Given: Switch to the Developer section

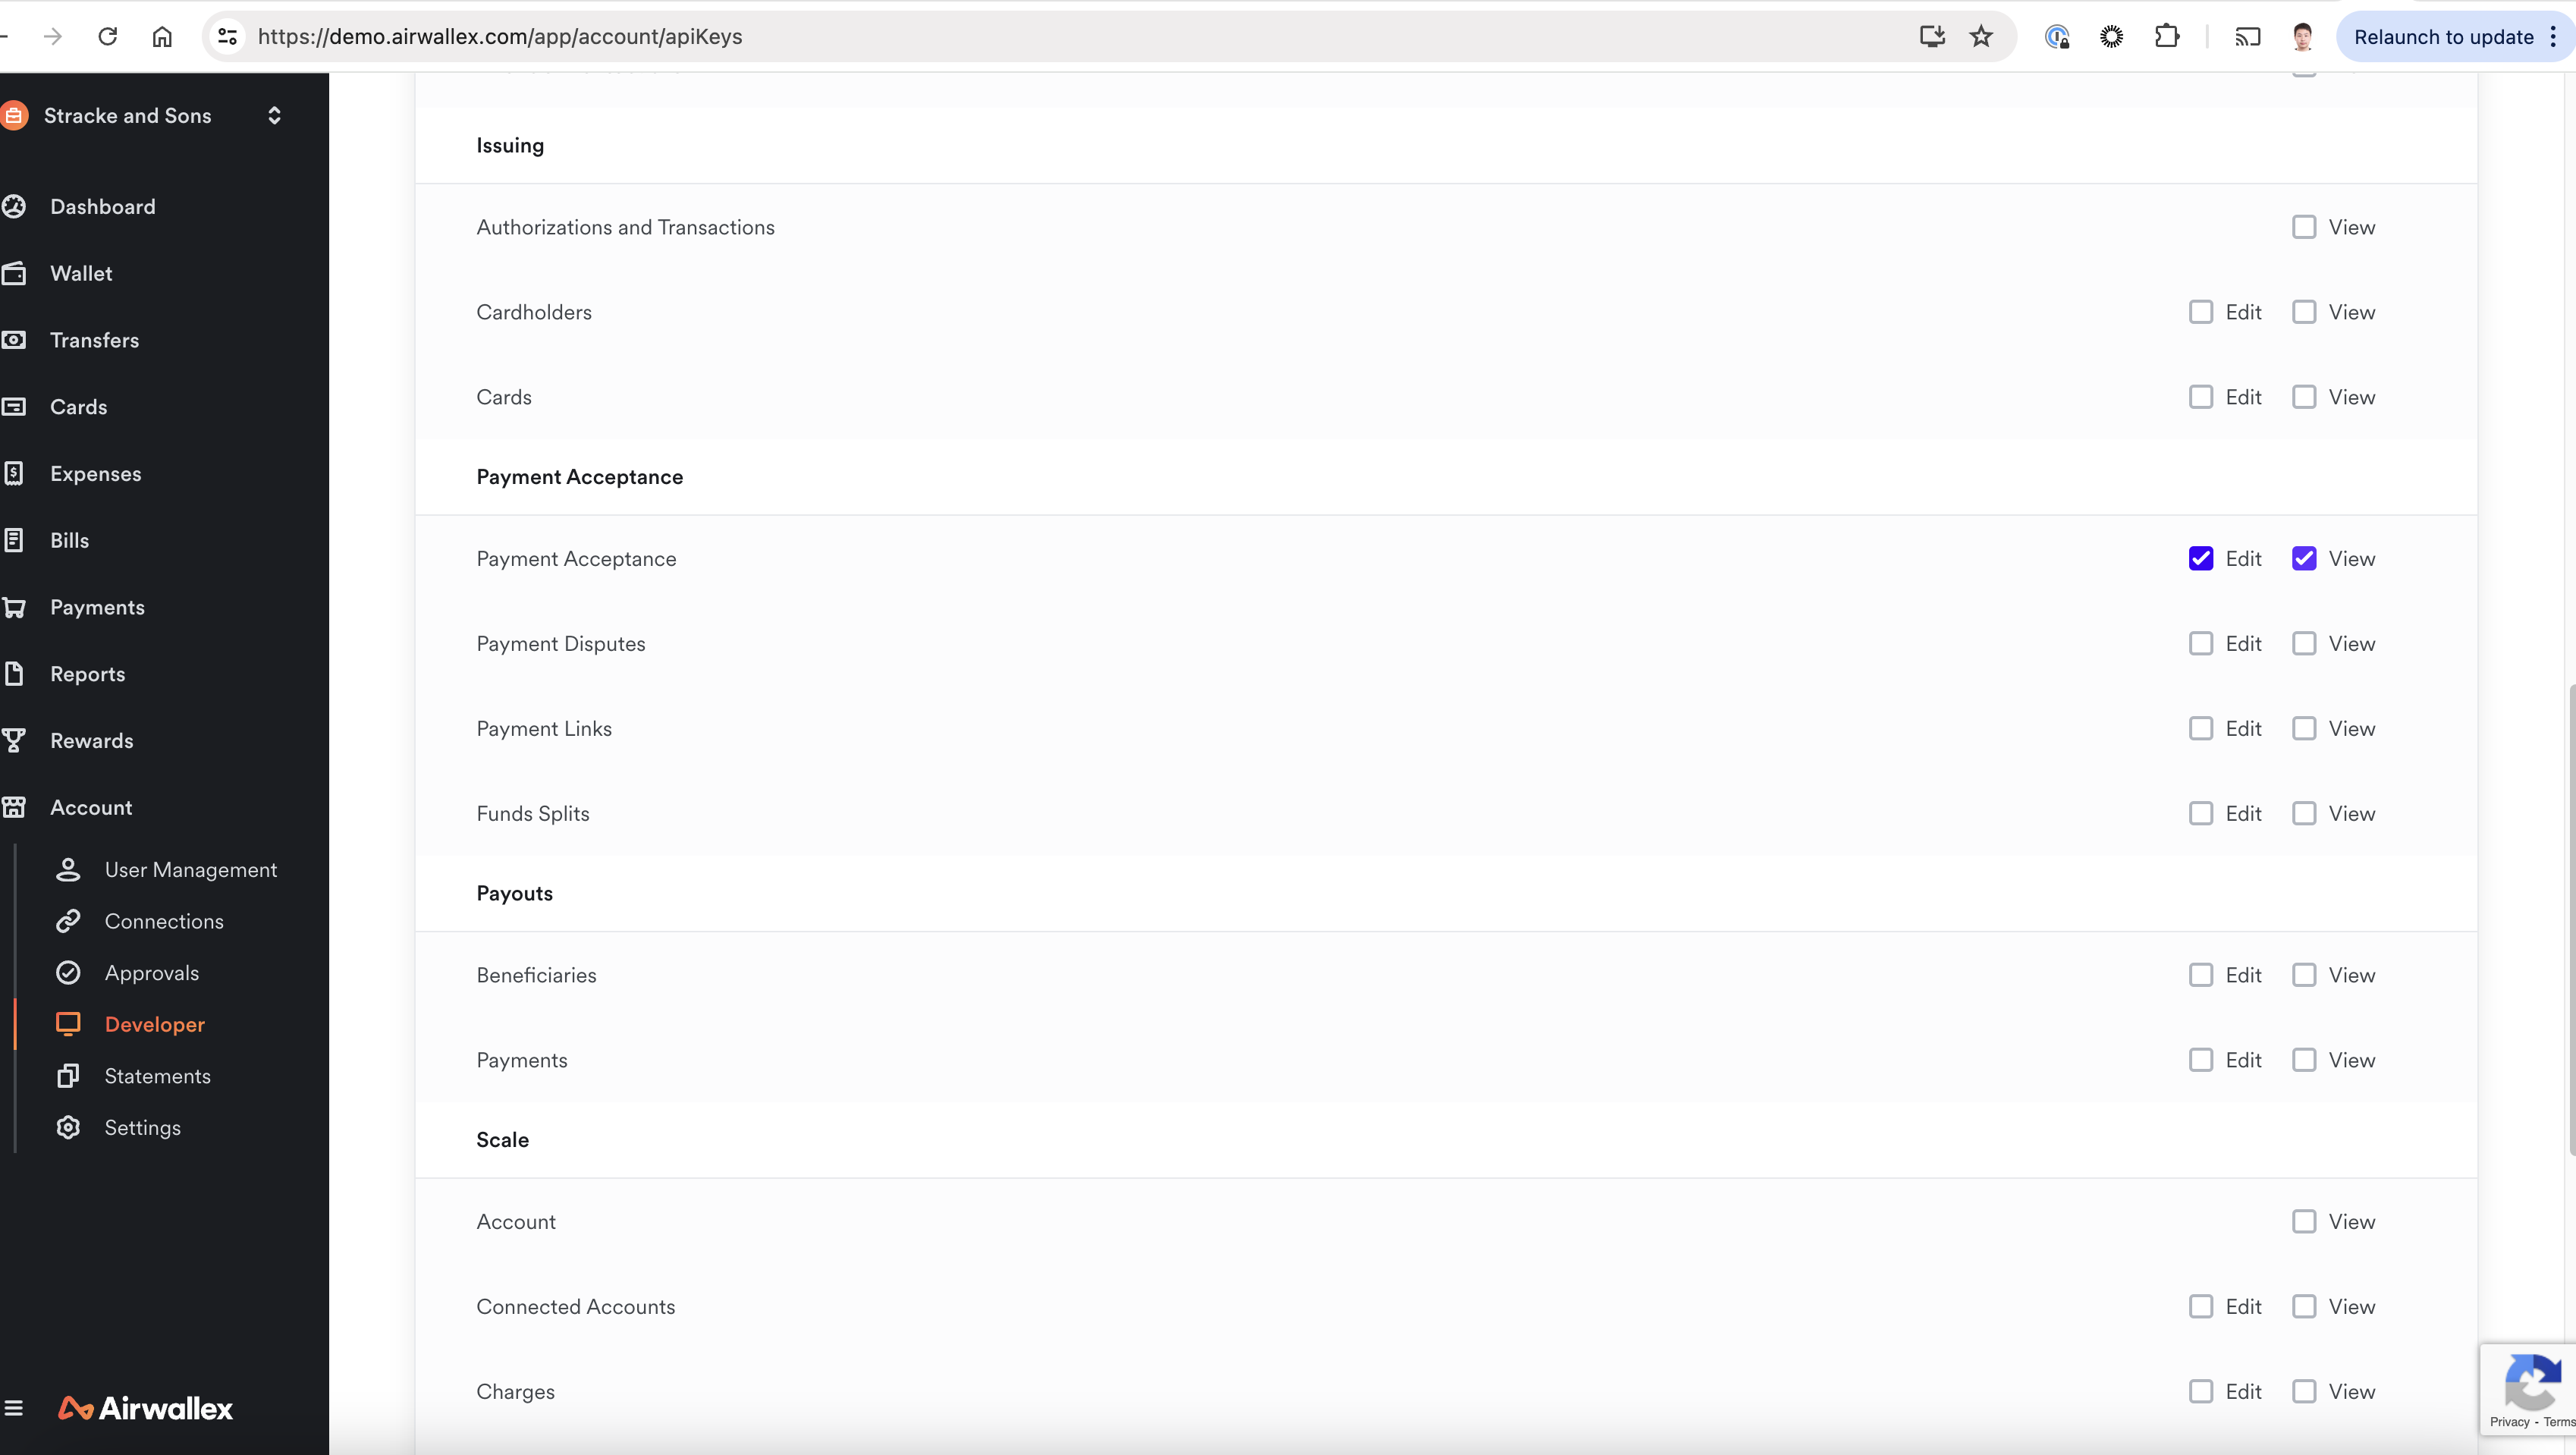Looking at the screenshot, I should 154,1024.
